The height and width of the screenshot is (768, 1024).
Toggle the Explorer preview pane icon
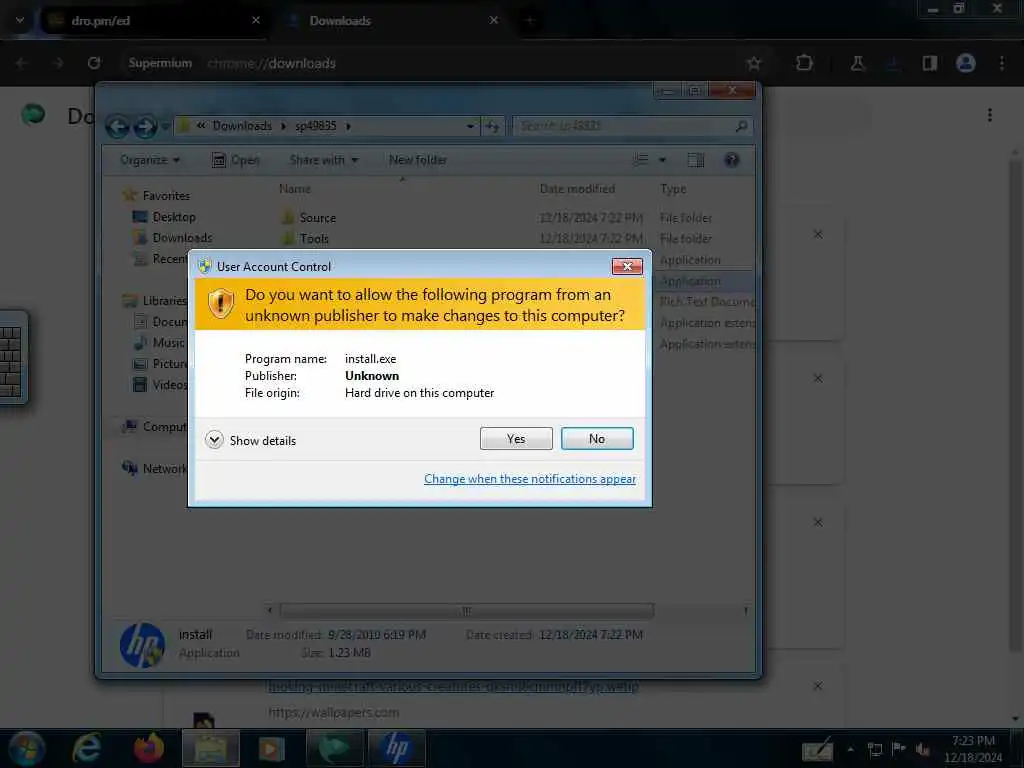[696, 160]
